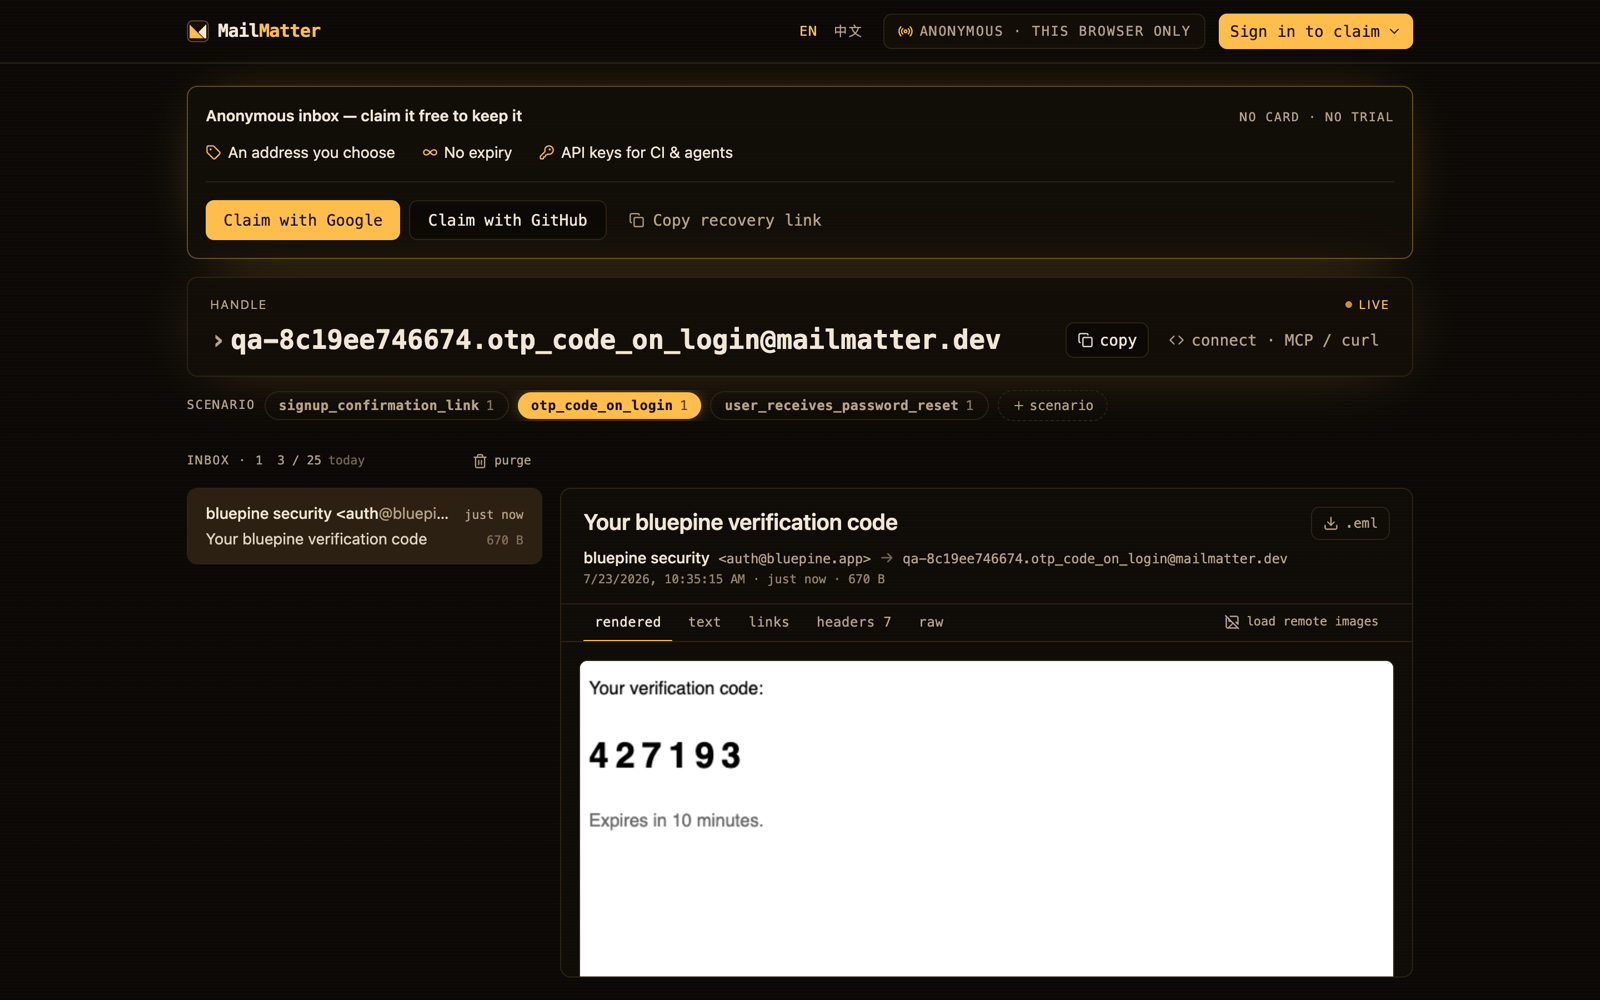Click the Copy recovery link icon
1600x1000 pixels.
pos(636,220)
